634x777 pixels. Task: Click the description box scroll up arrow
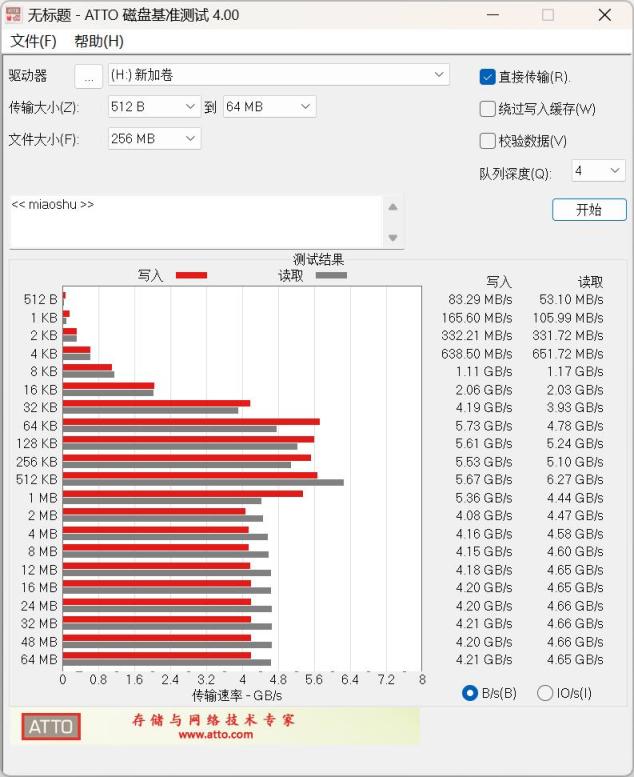click(x=393, y=207)
